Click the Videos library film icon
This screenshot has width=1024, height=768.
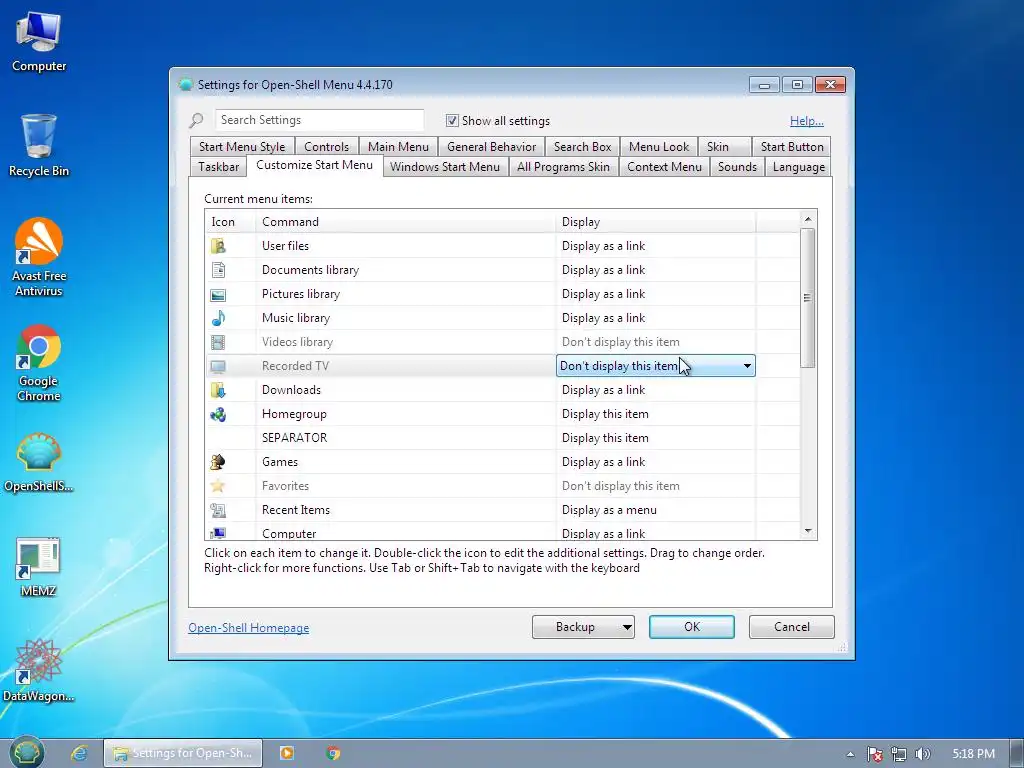[218, 342]
